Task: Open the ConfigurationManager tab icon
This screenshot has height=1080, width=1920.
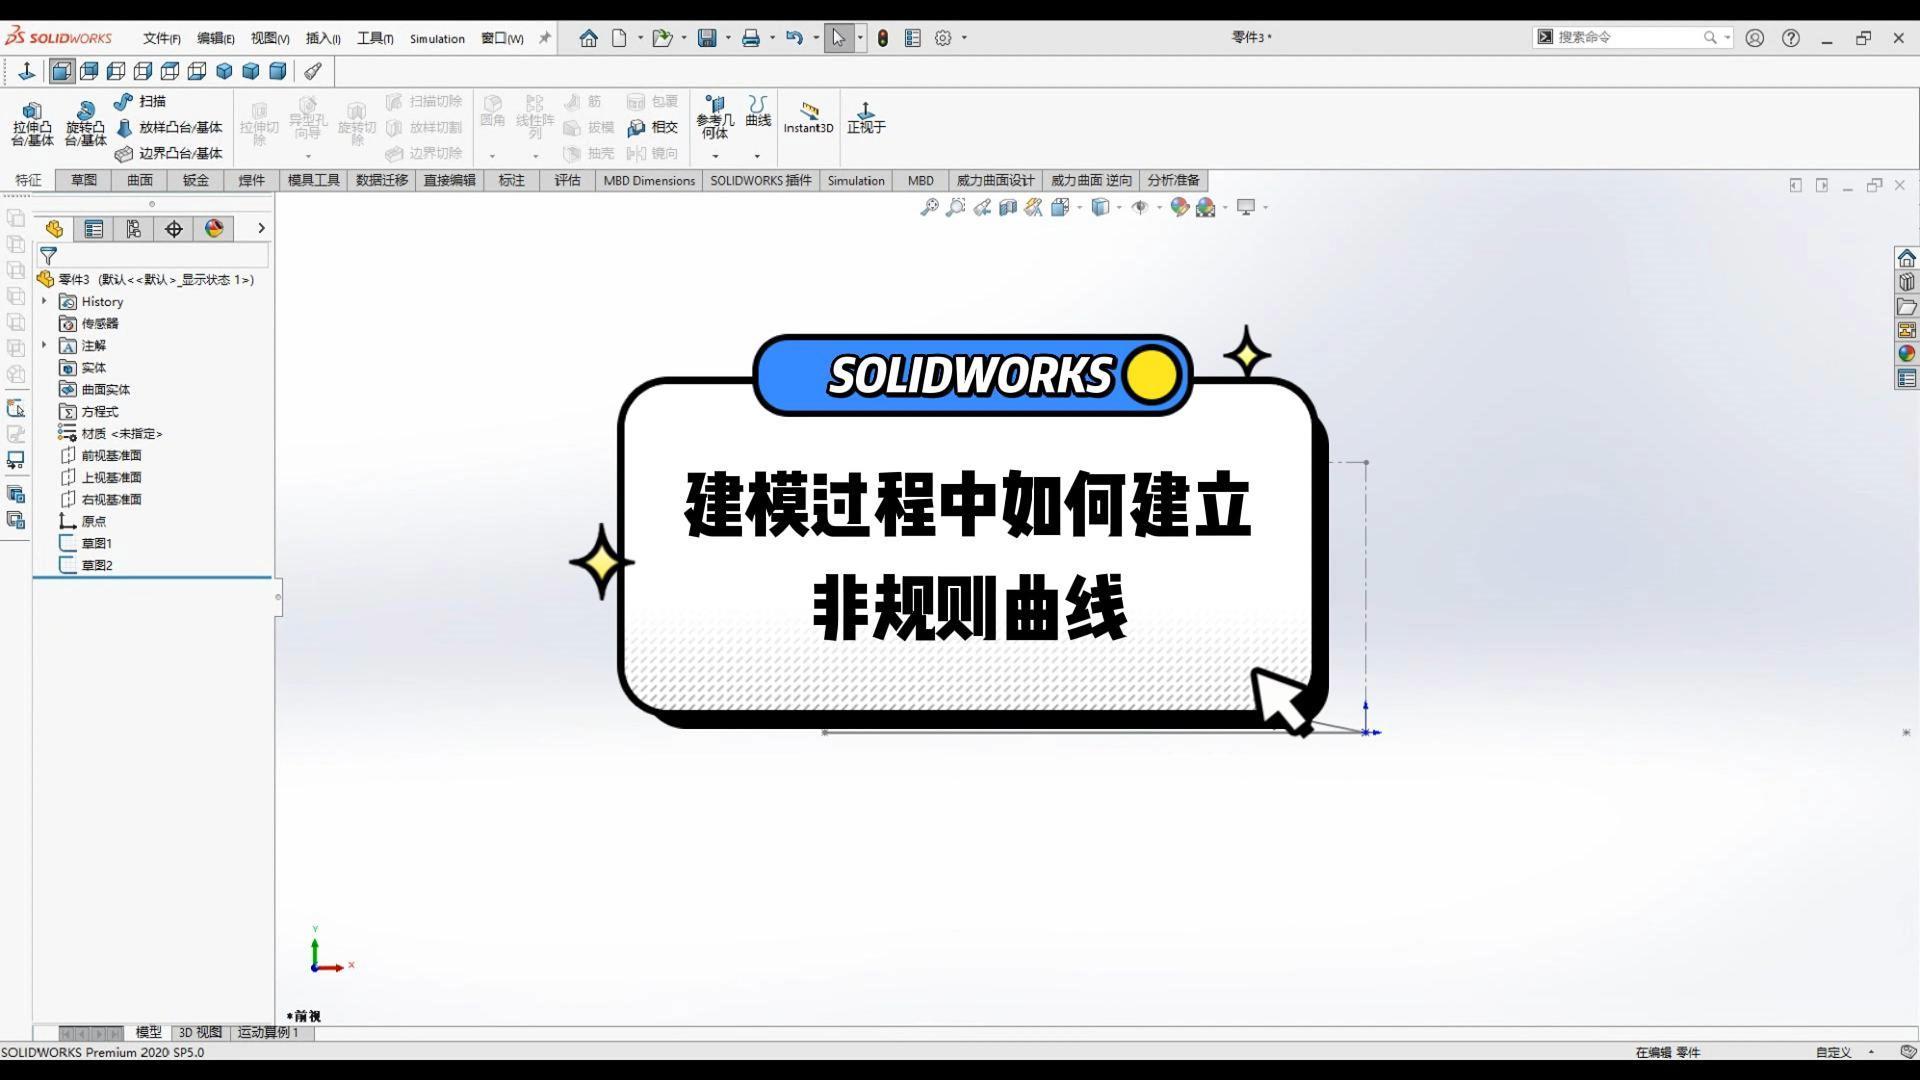Action: pos(133,229)
